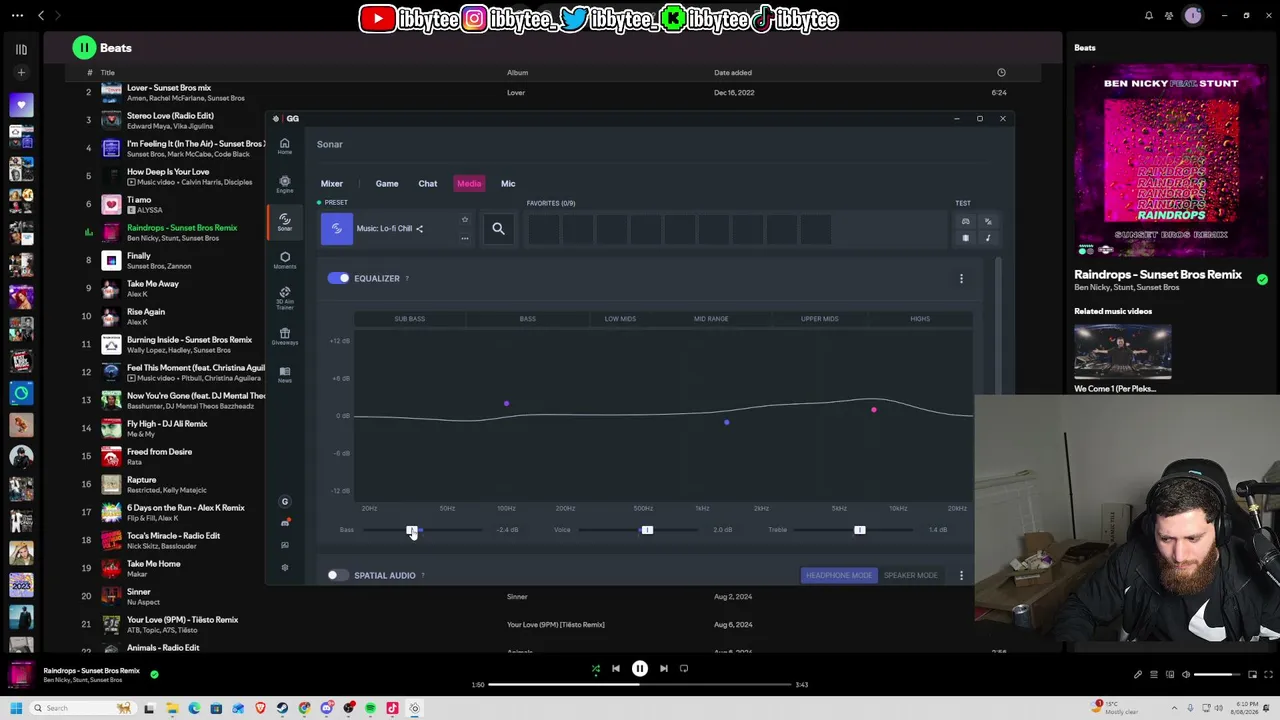Open the Engine section in GG sidebar
The height and width of the screenshot is (720, 1280).
[284, 184]
